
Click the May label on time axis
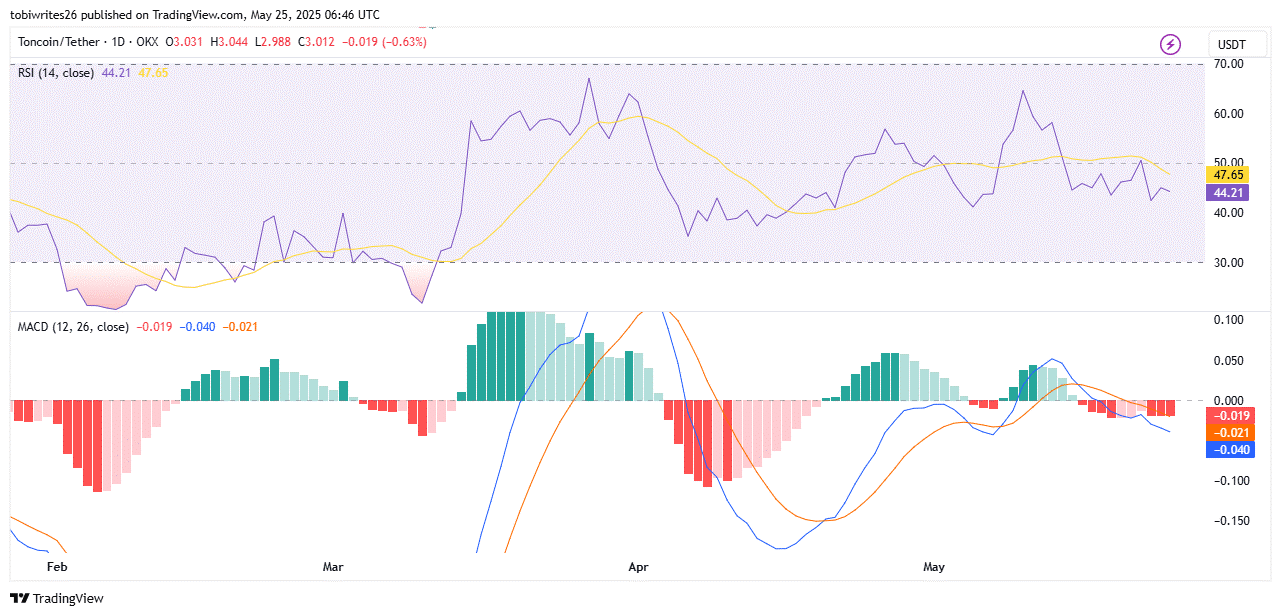933,567
